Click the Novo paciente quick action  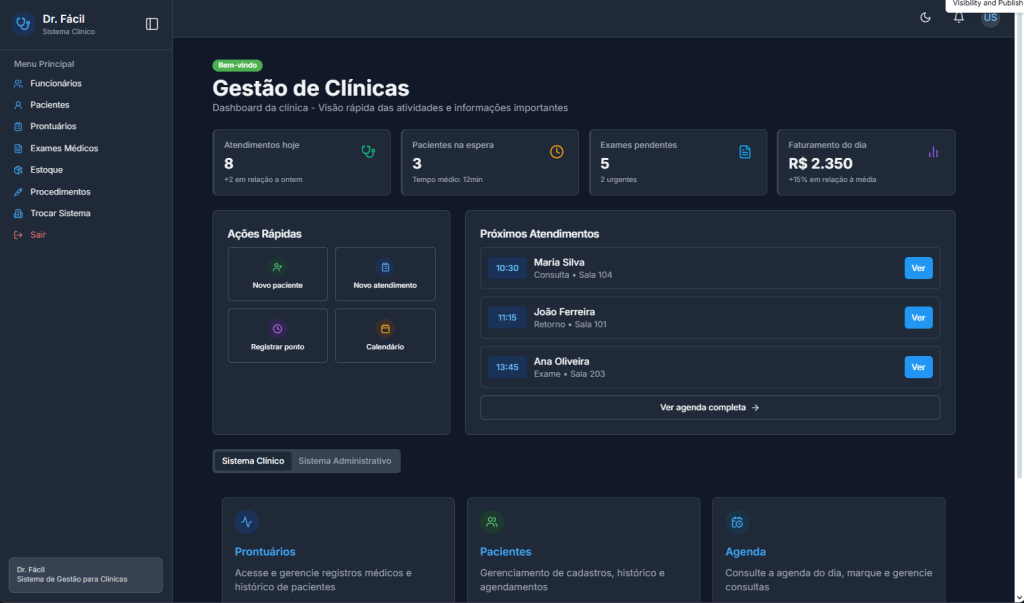pyautogui.click(x=277, y=274)
